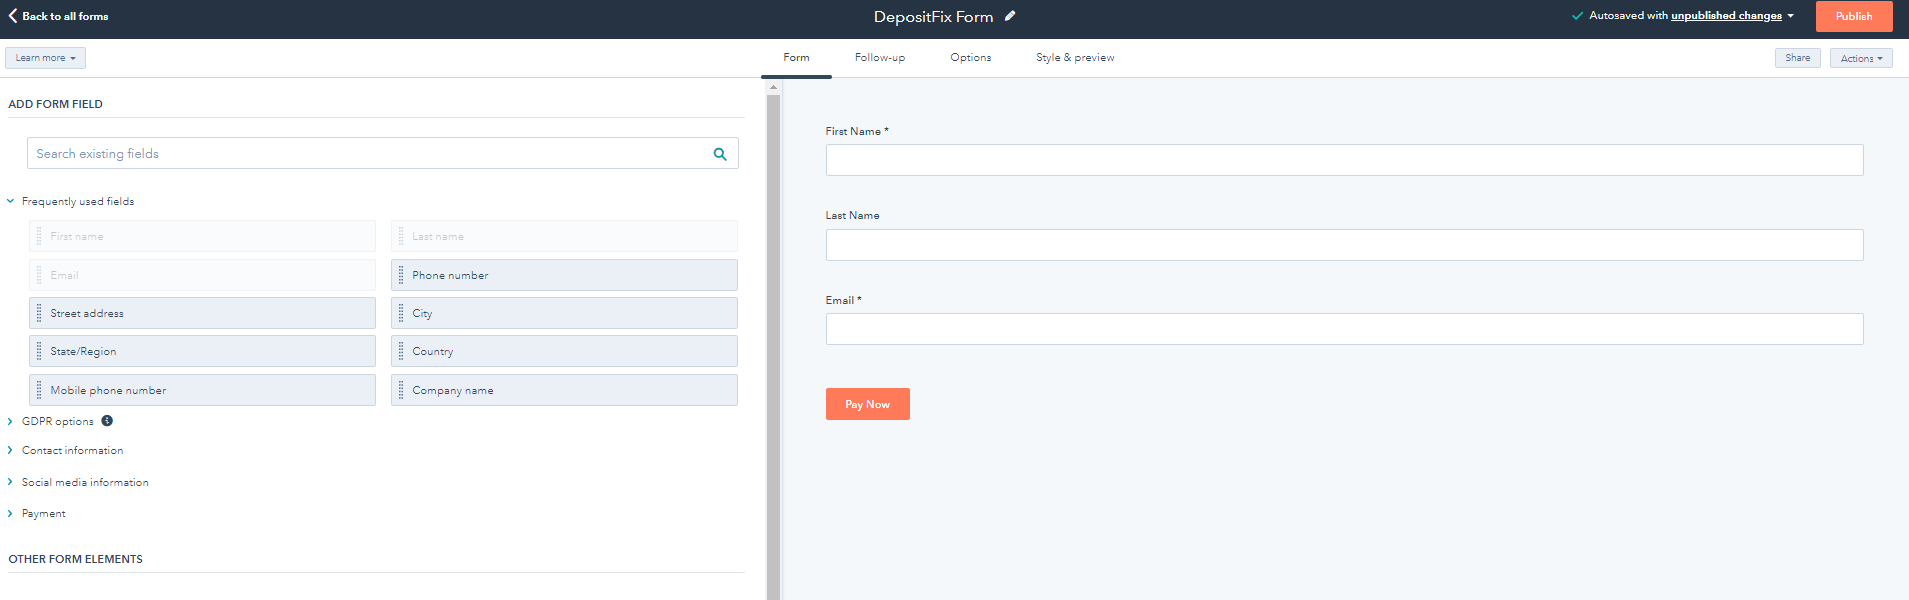Click the Share button
This screenshot has height=600, width=1909.
[x=1797, y=58]
